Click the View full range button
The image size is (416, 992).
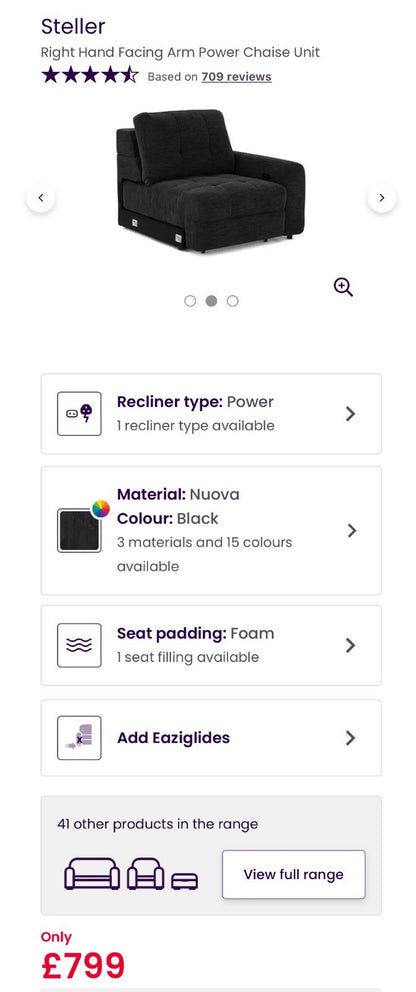coord(294,874)
